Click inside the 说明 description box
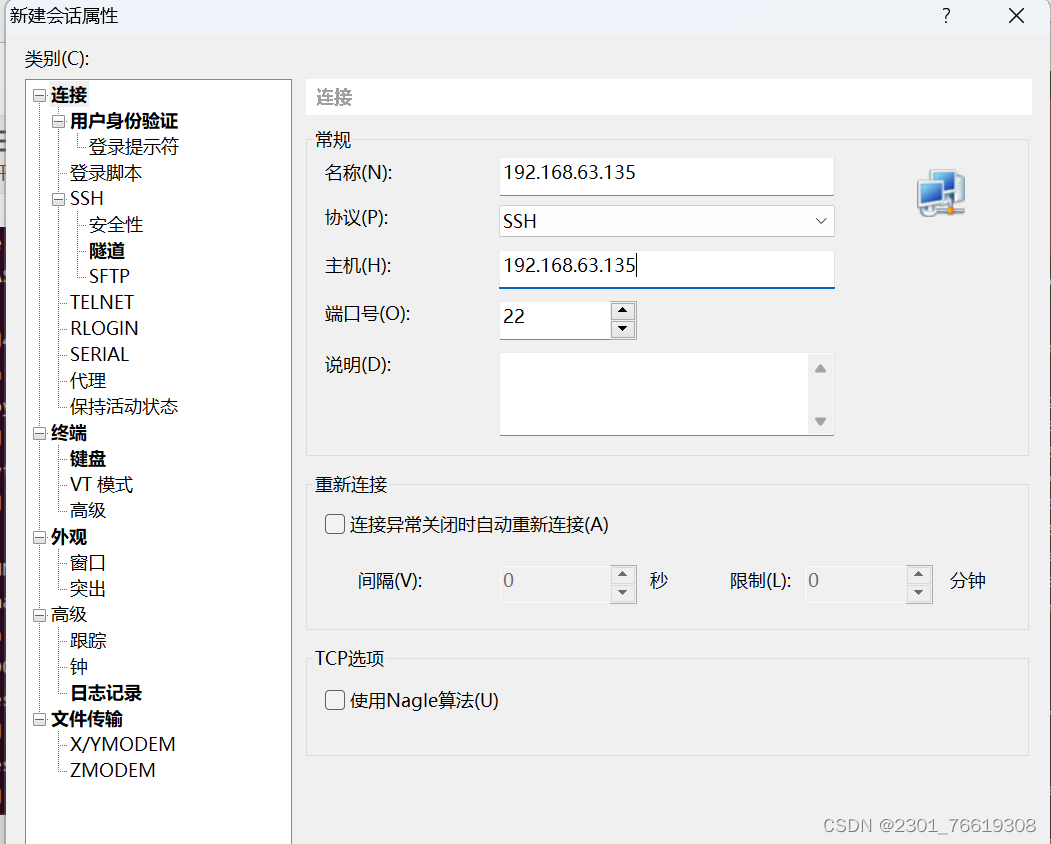This screenshot has width=1051, height=844. pyautogui.click(x=650, y=393)
